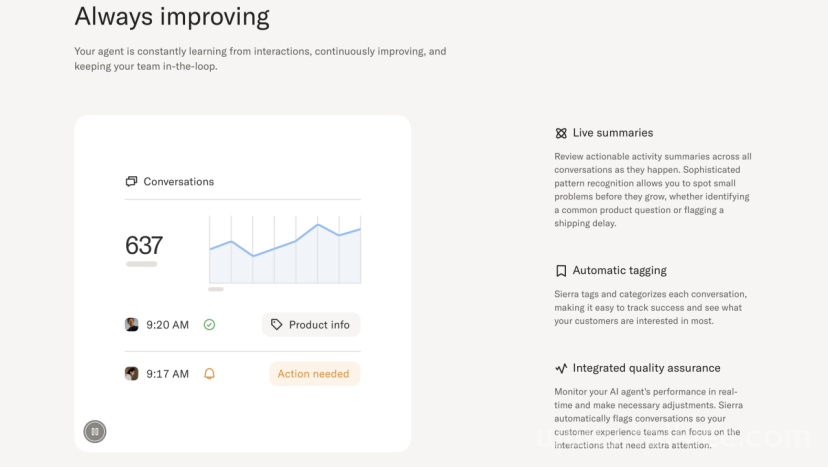The image size is (828, 467).
Task: Click the Automatic tagging bookmark icon
Action: pyautogui.click(x=561, y=271)
